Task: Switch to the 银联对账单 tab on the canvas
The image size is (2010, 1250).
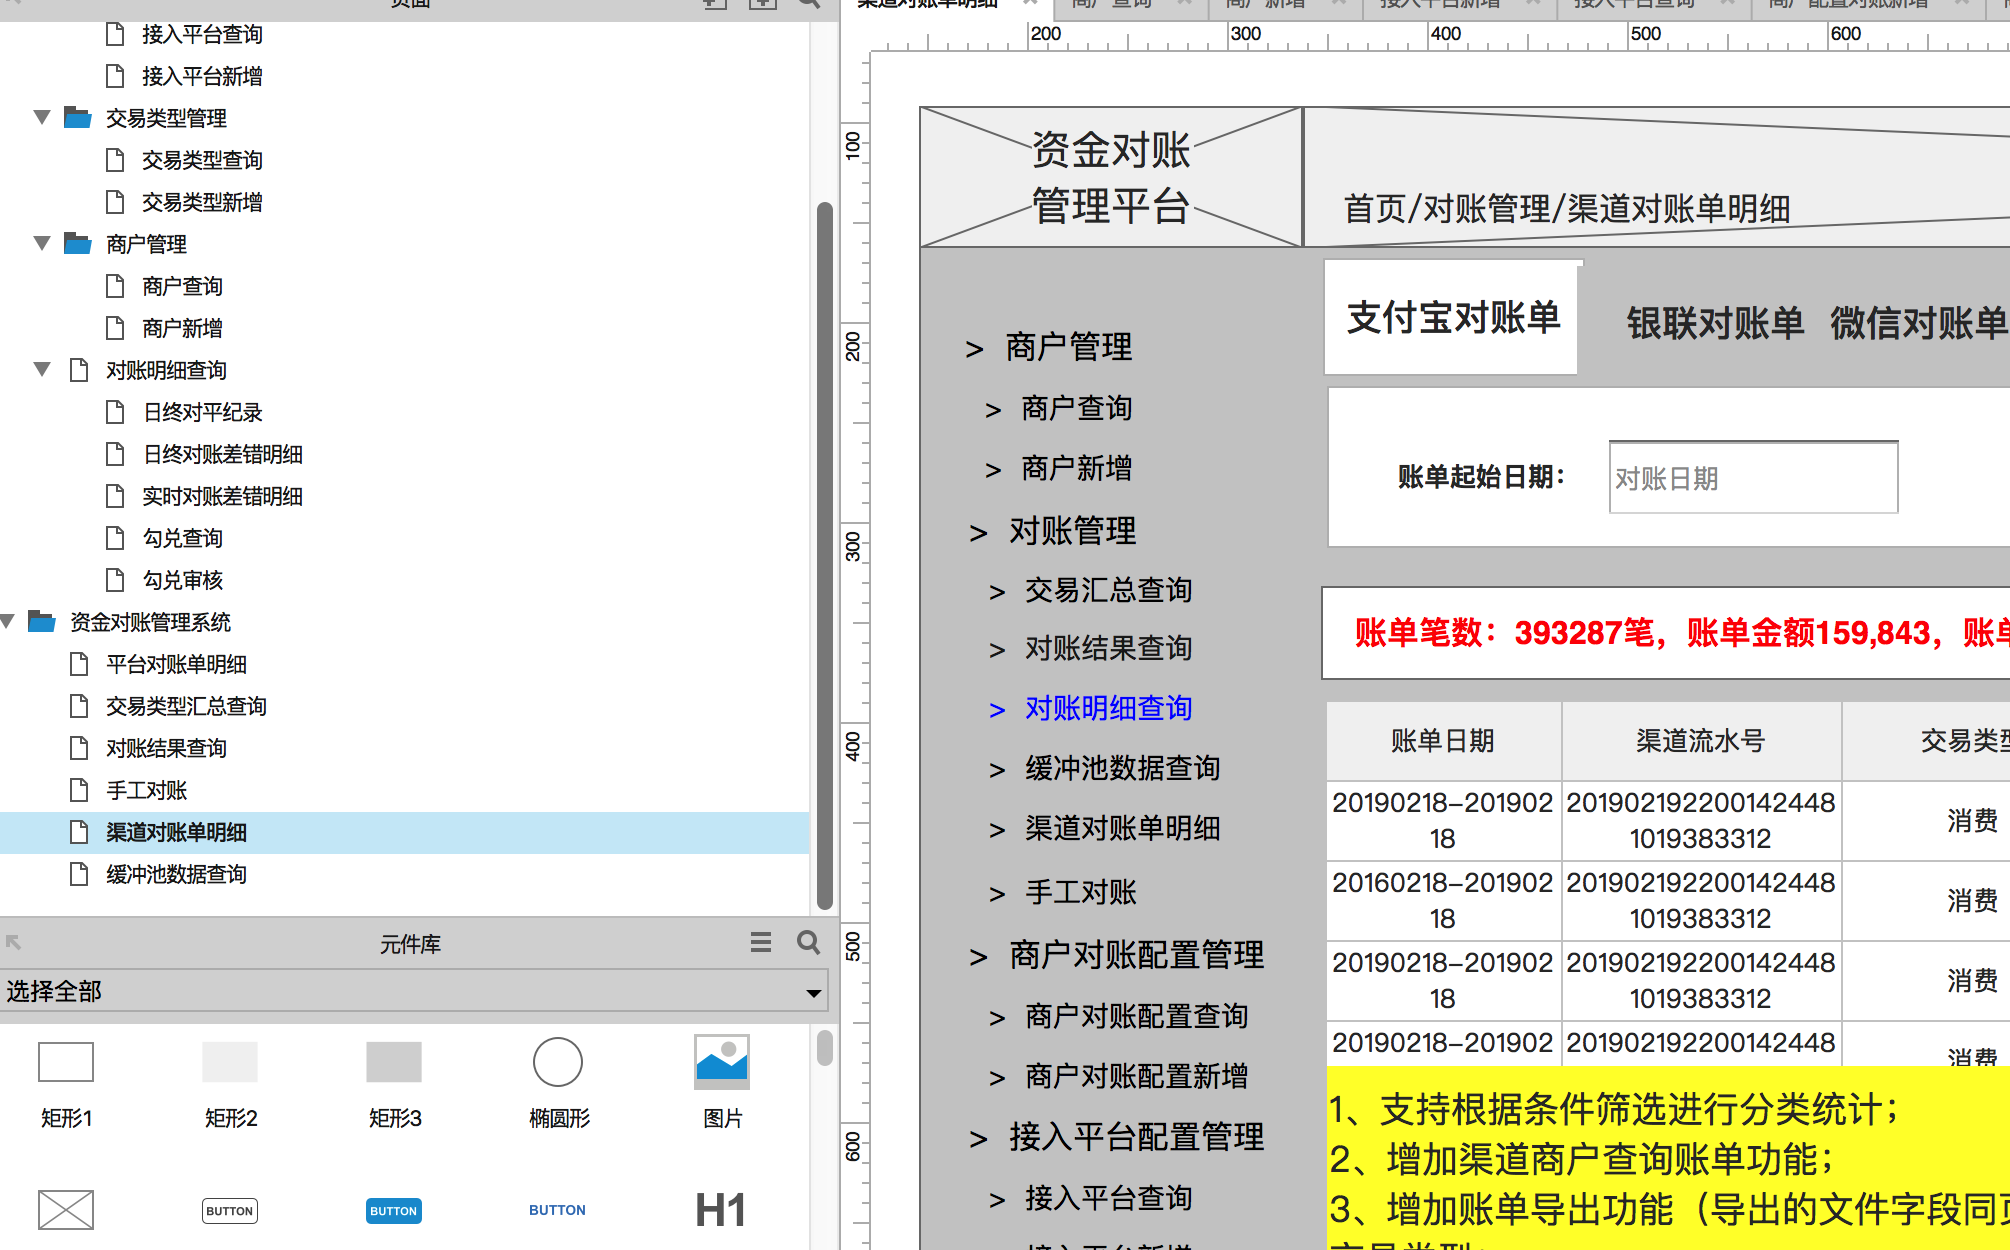Action: tap(1715, 323)
